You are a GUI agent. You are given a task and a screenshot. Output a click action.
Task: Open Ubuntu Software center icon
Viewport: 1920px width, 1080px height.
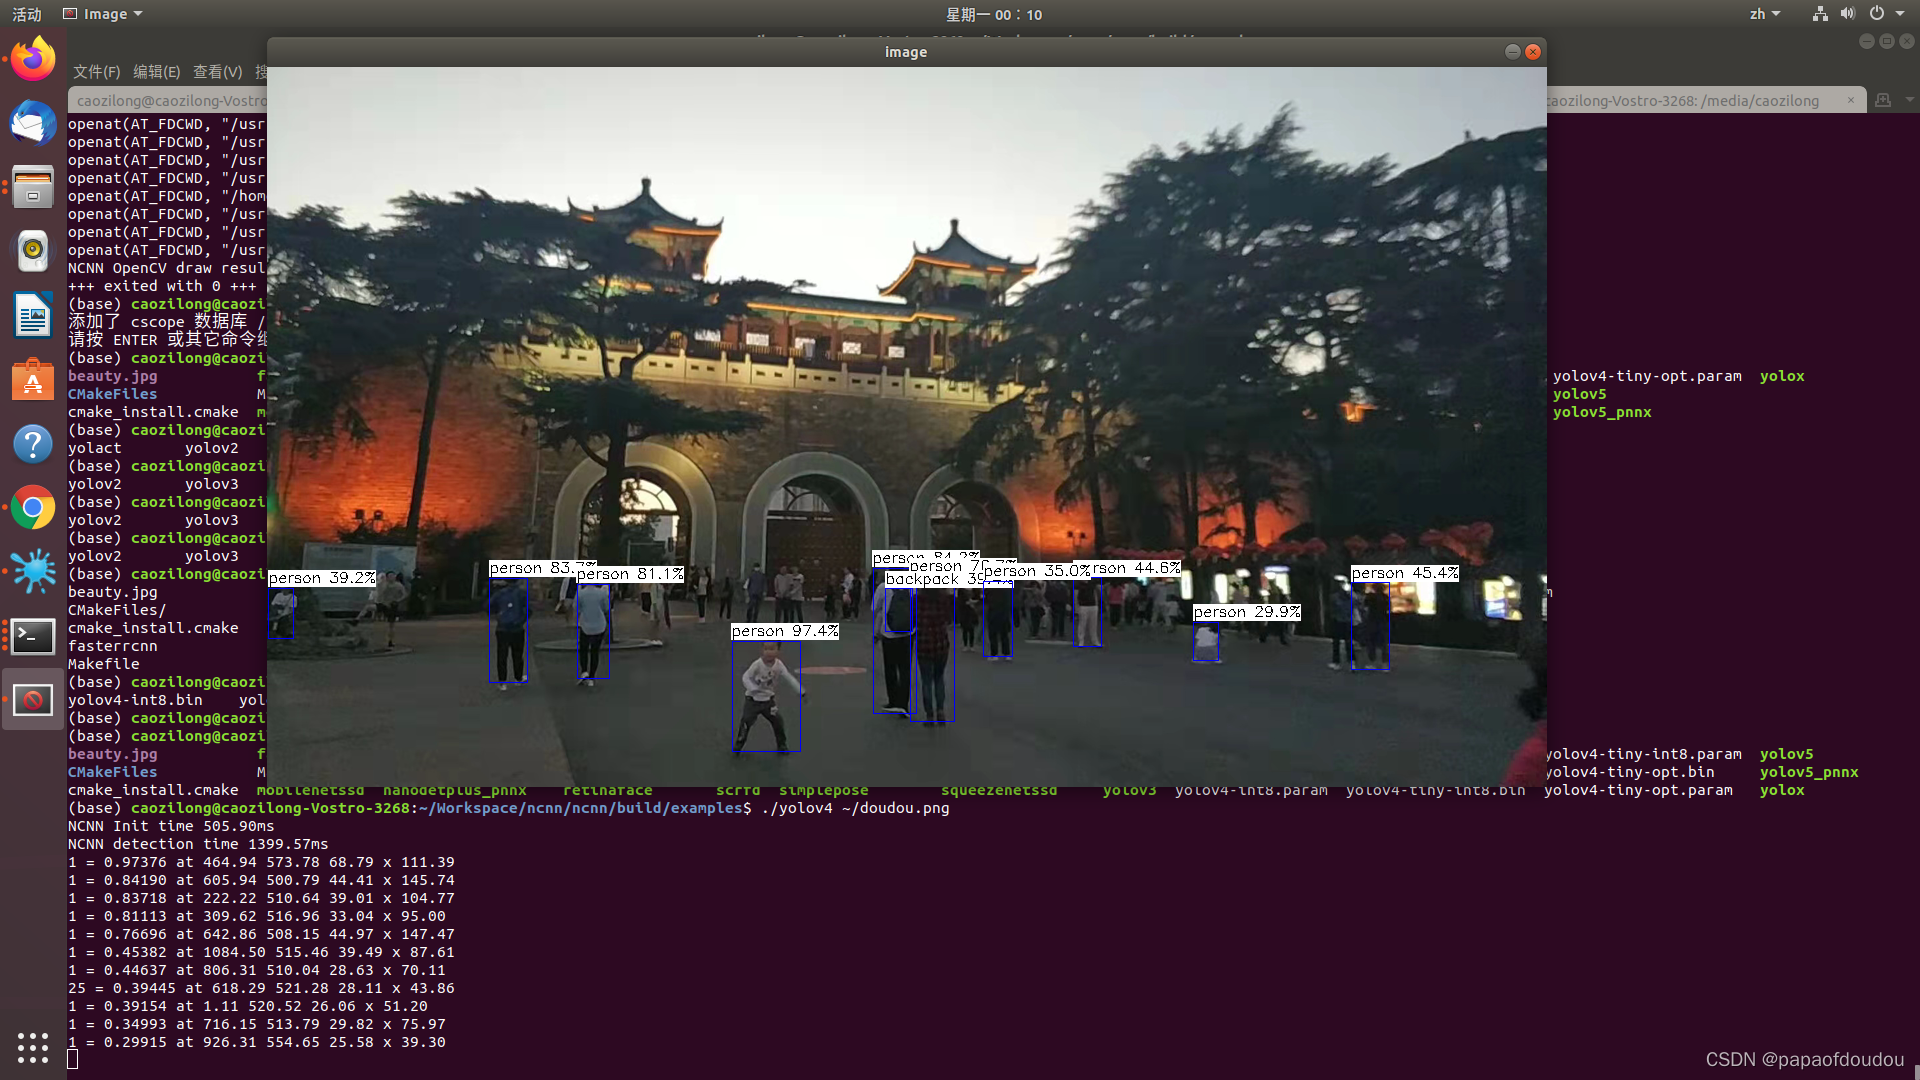tap(33, 380)
